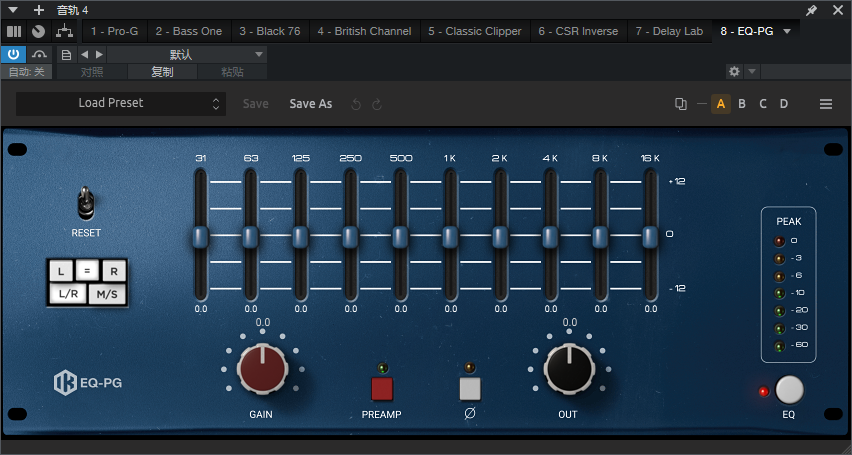Select the L channel button
Screen dimensions: 852x455
61,270
